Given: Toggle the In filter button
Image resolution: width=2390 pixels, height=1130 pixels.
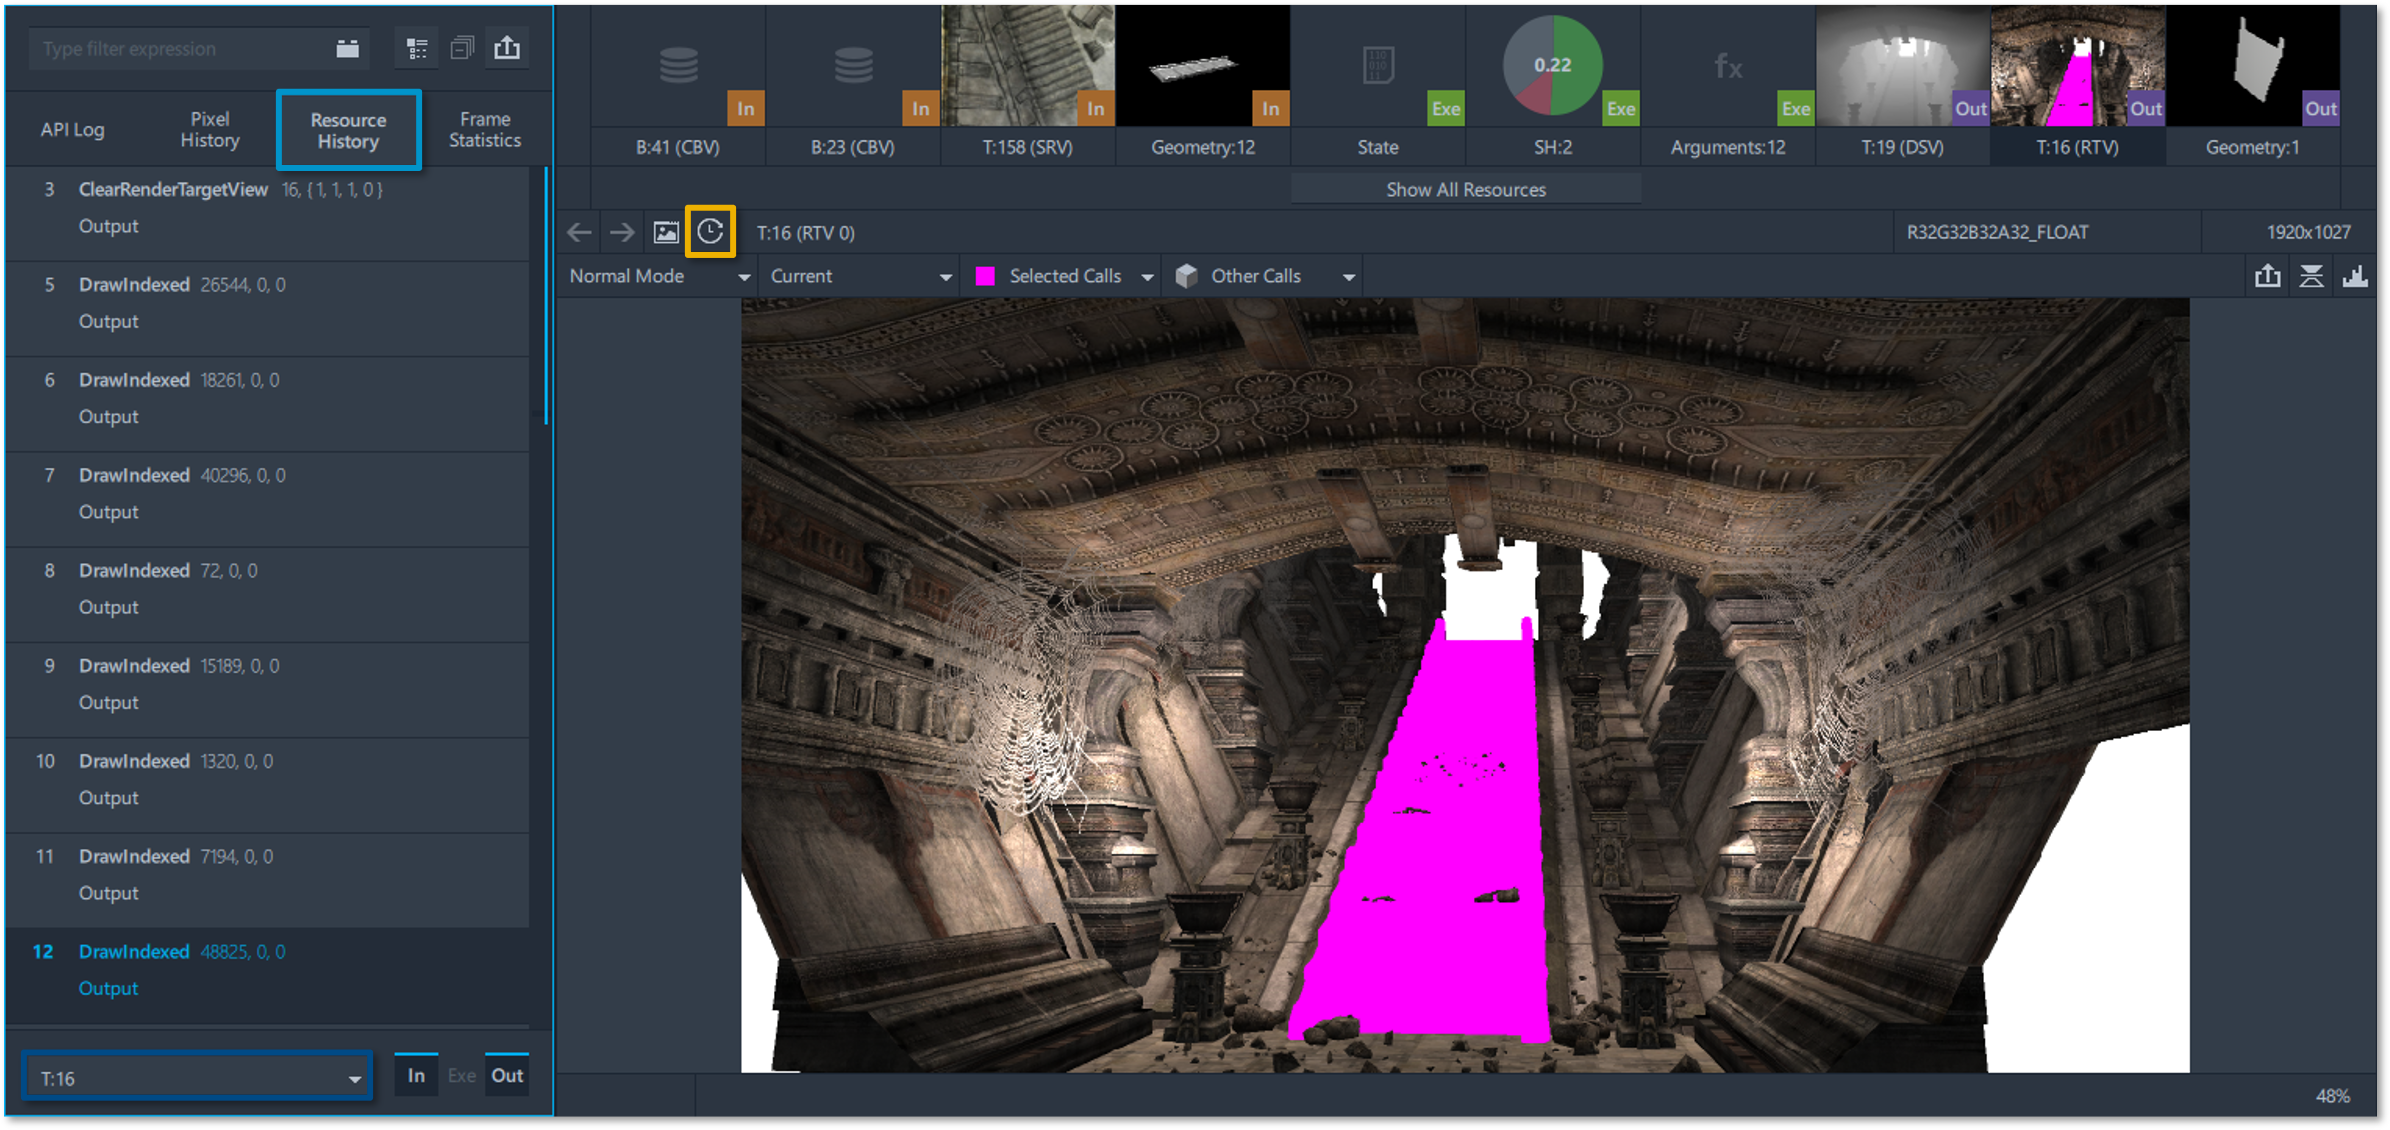Looking at the screenshot, I should (x=416, y=1075).
